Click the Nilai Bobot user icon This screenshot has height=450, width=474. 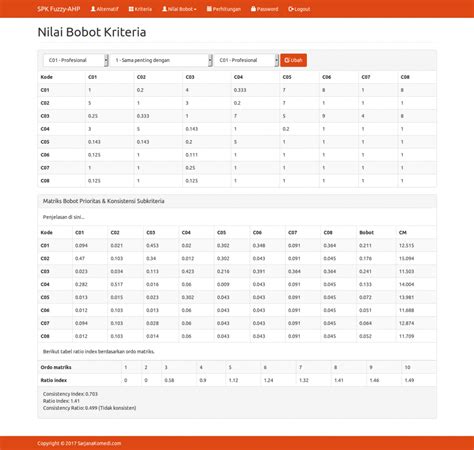(164, 9)
